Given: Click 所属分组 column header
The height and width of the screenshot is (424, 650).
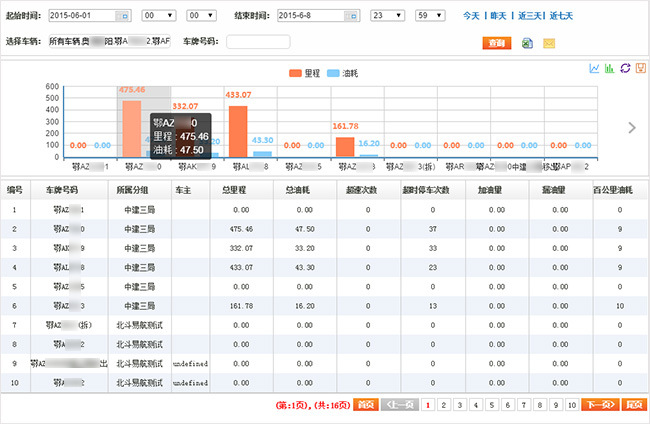Looking at the screenshot, I should tap(140, 190).
